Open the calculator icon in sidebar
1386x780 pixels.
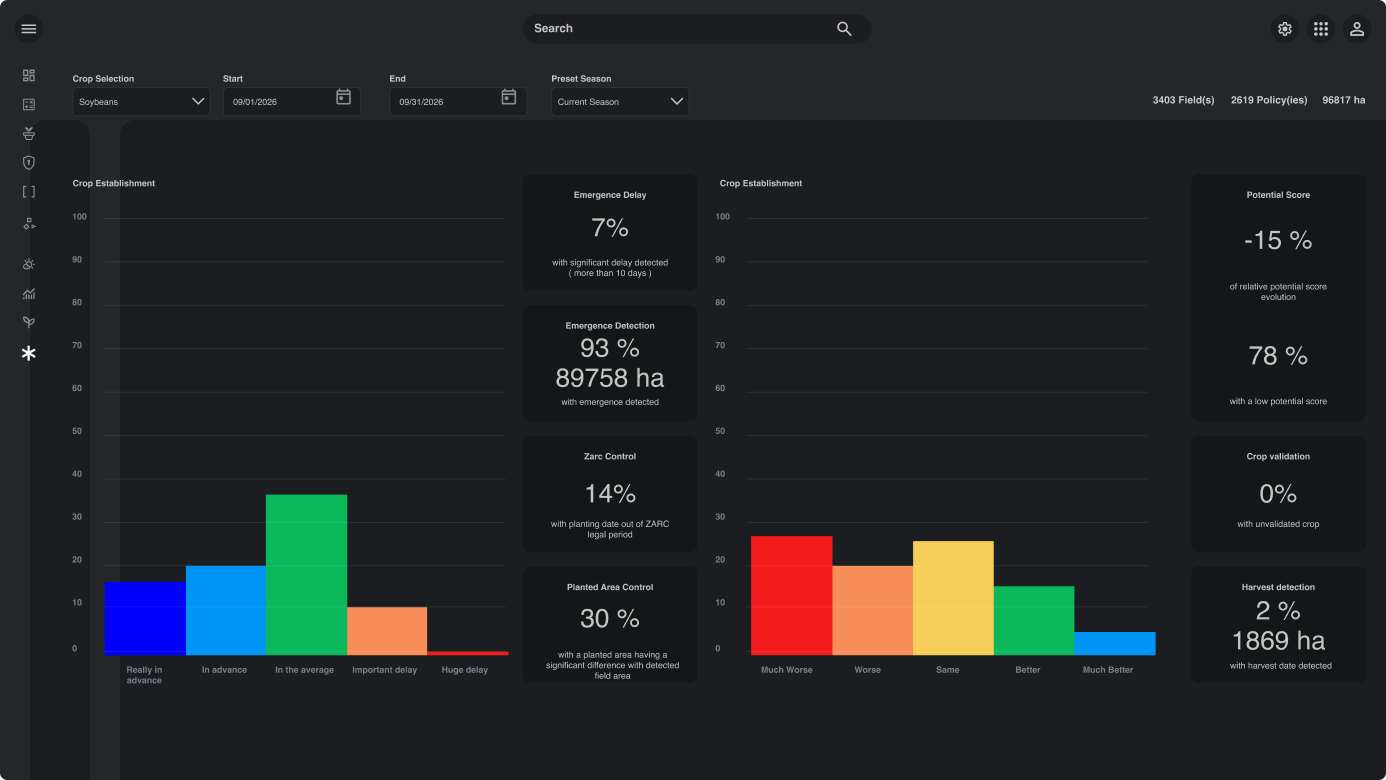(29, 104)
